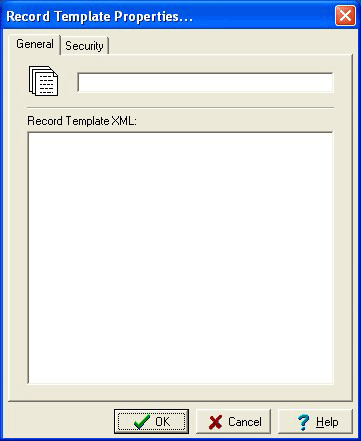
Task: Click the OK text label
Action: tap(162, 422)
